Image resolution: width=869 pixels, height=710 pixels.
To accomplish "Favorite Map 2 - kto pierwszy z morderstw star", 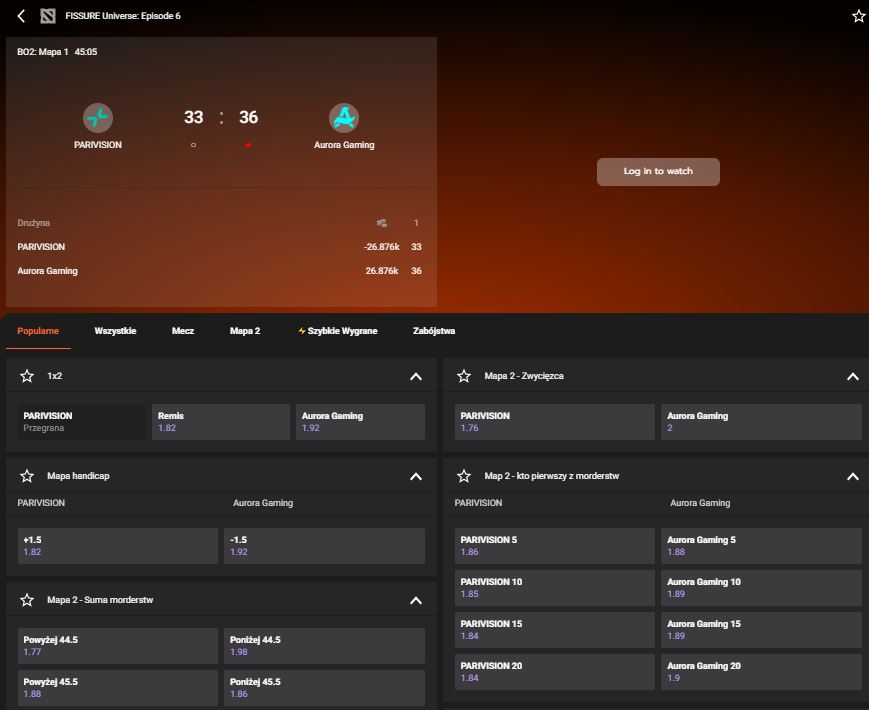I will coord(464,476).
